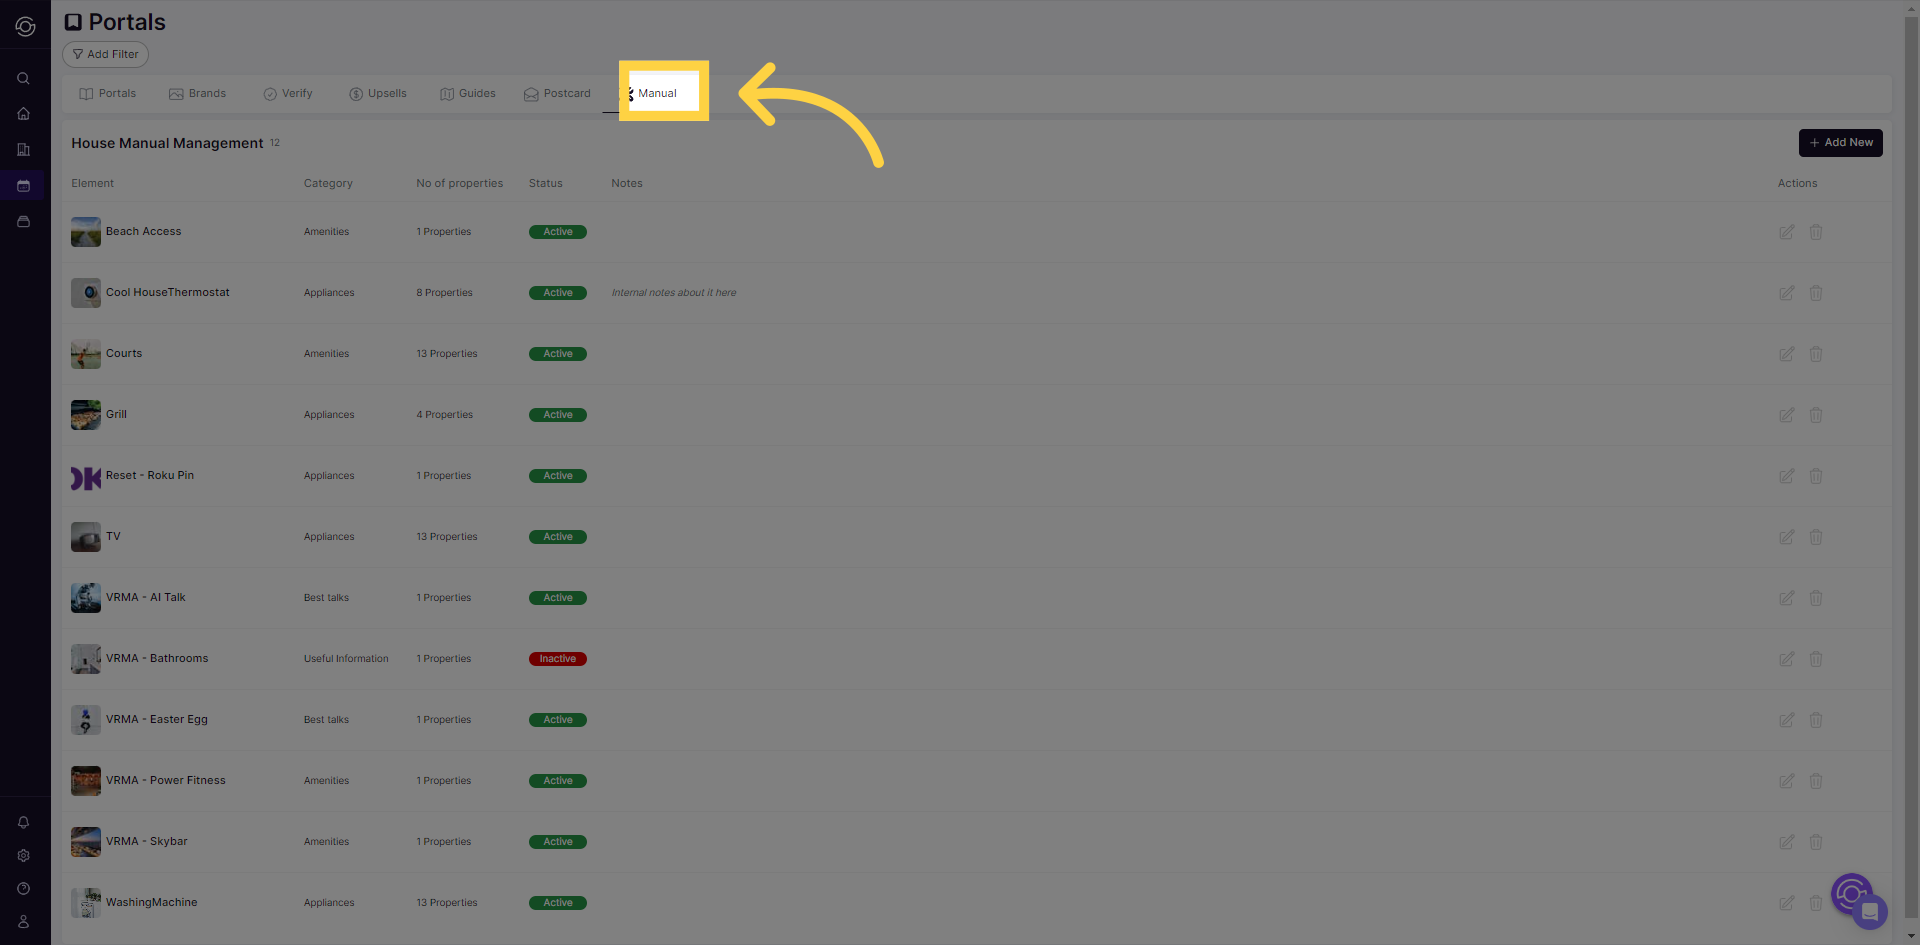Click the Add New button

click(x=1840, y=142)
